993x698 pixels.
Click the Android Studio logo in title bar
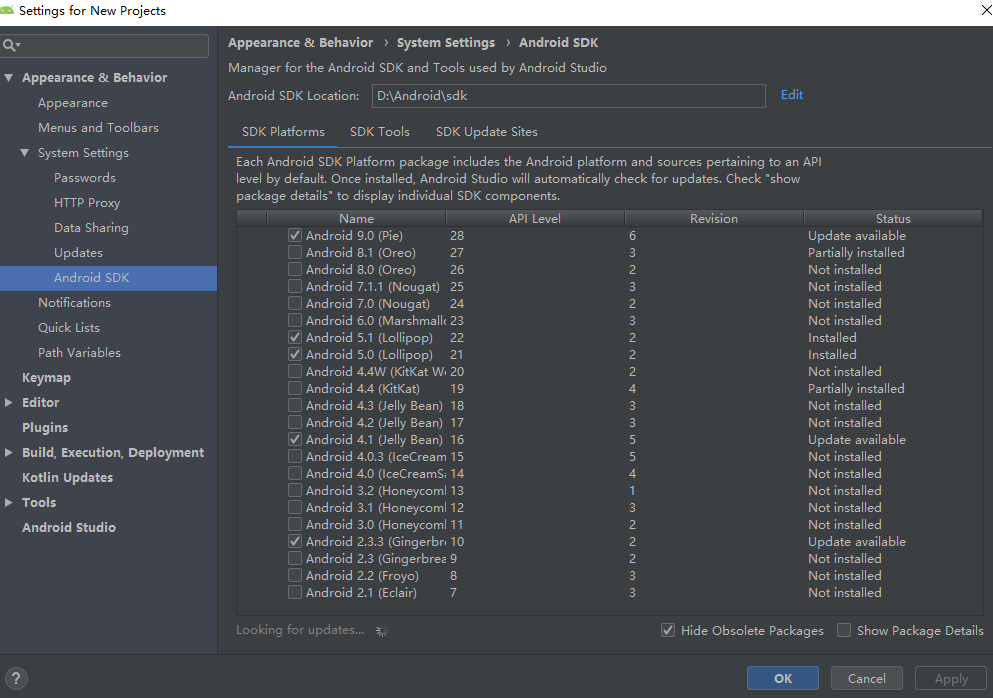click(x=9, y=10)
